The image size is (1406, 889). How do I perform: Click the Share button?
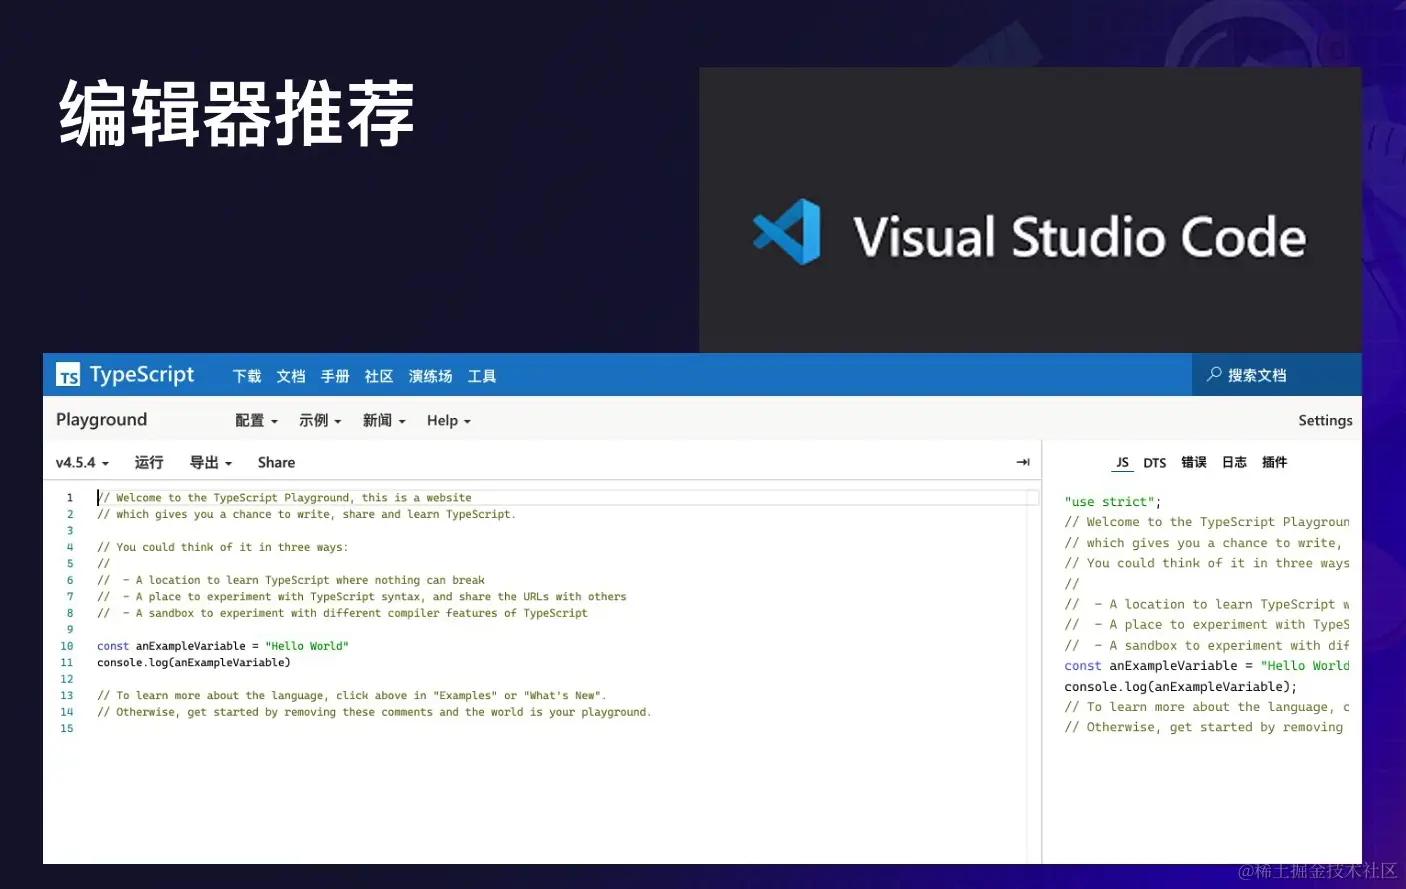tap(276, 462)
